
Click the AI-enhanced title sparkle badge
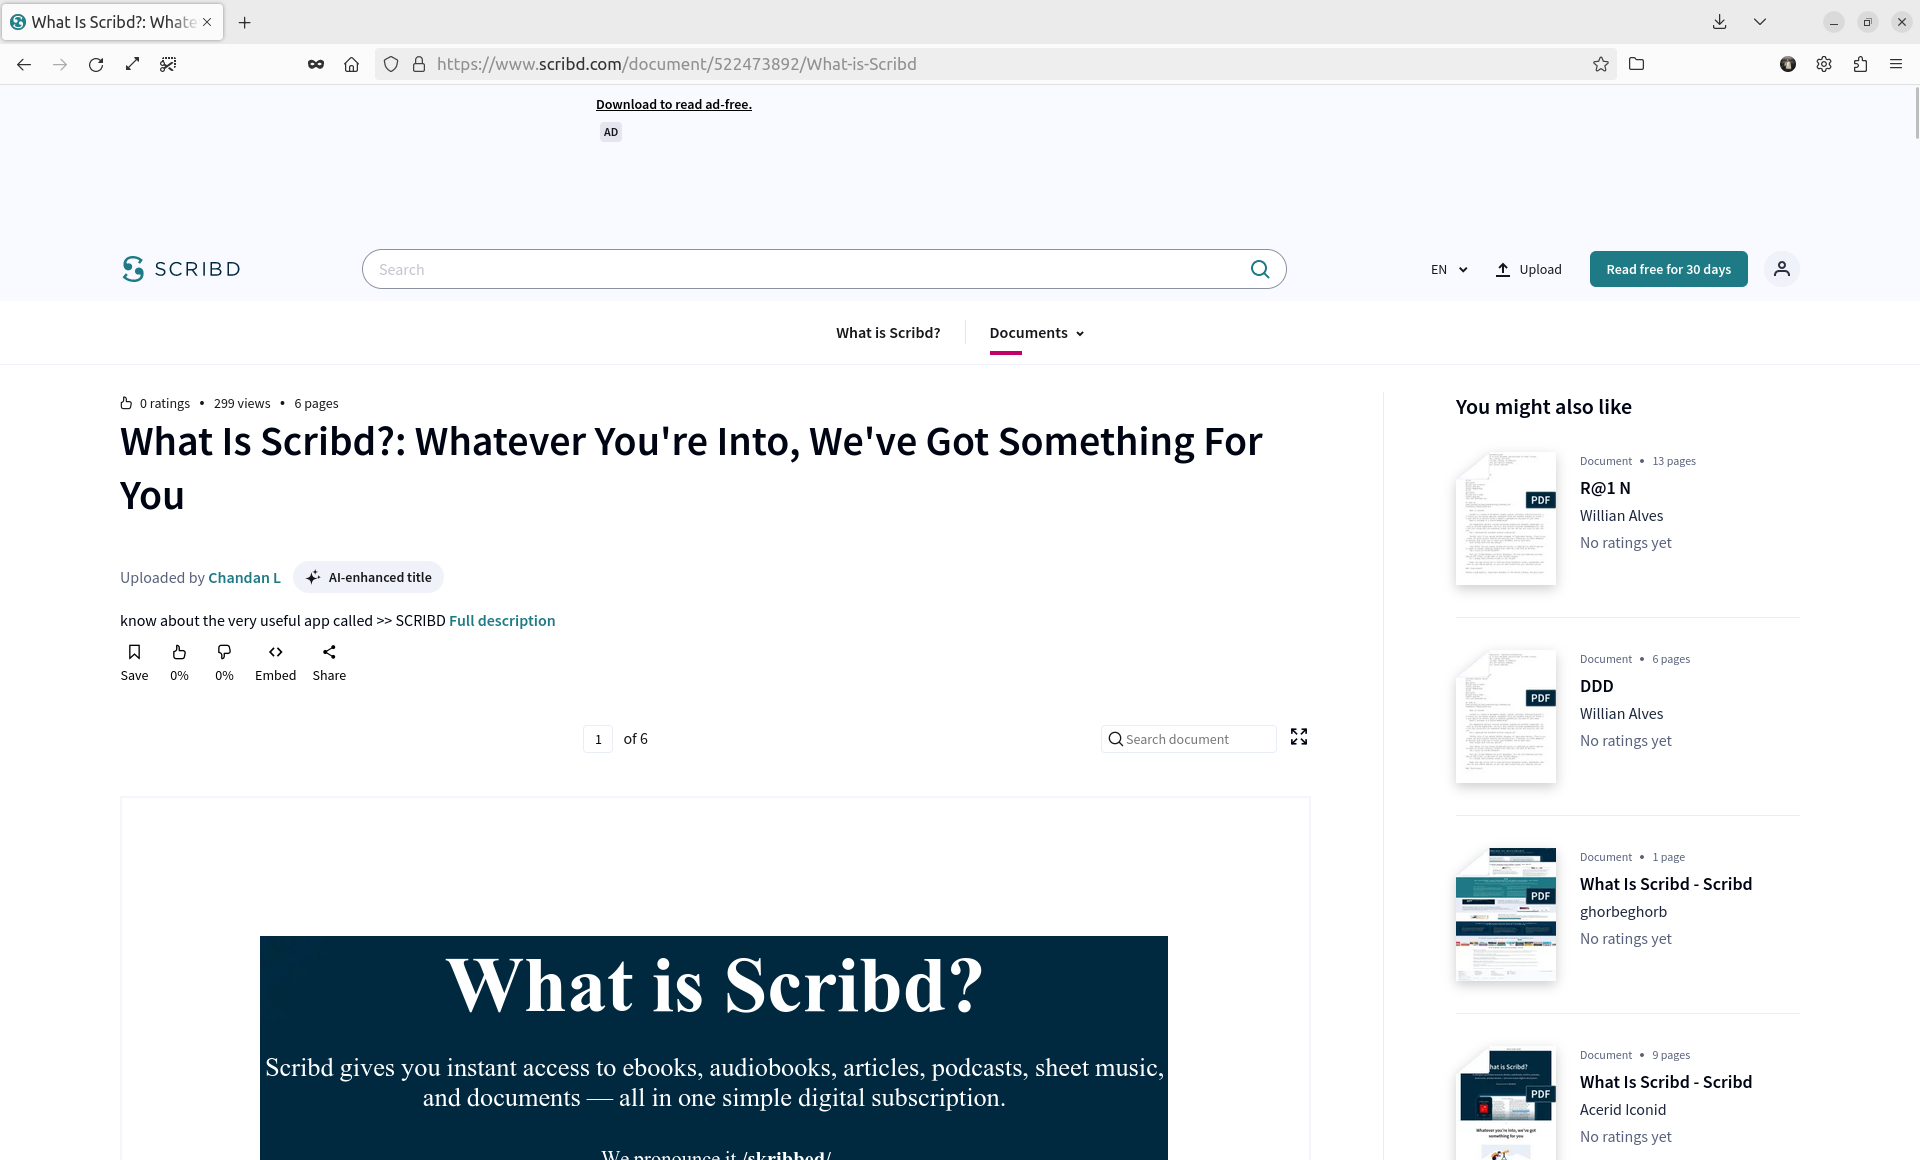[369, 577]
